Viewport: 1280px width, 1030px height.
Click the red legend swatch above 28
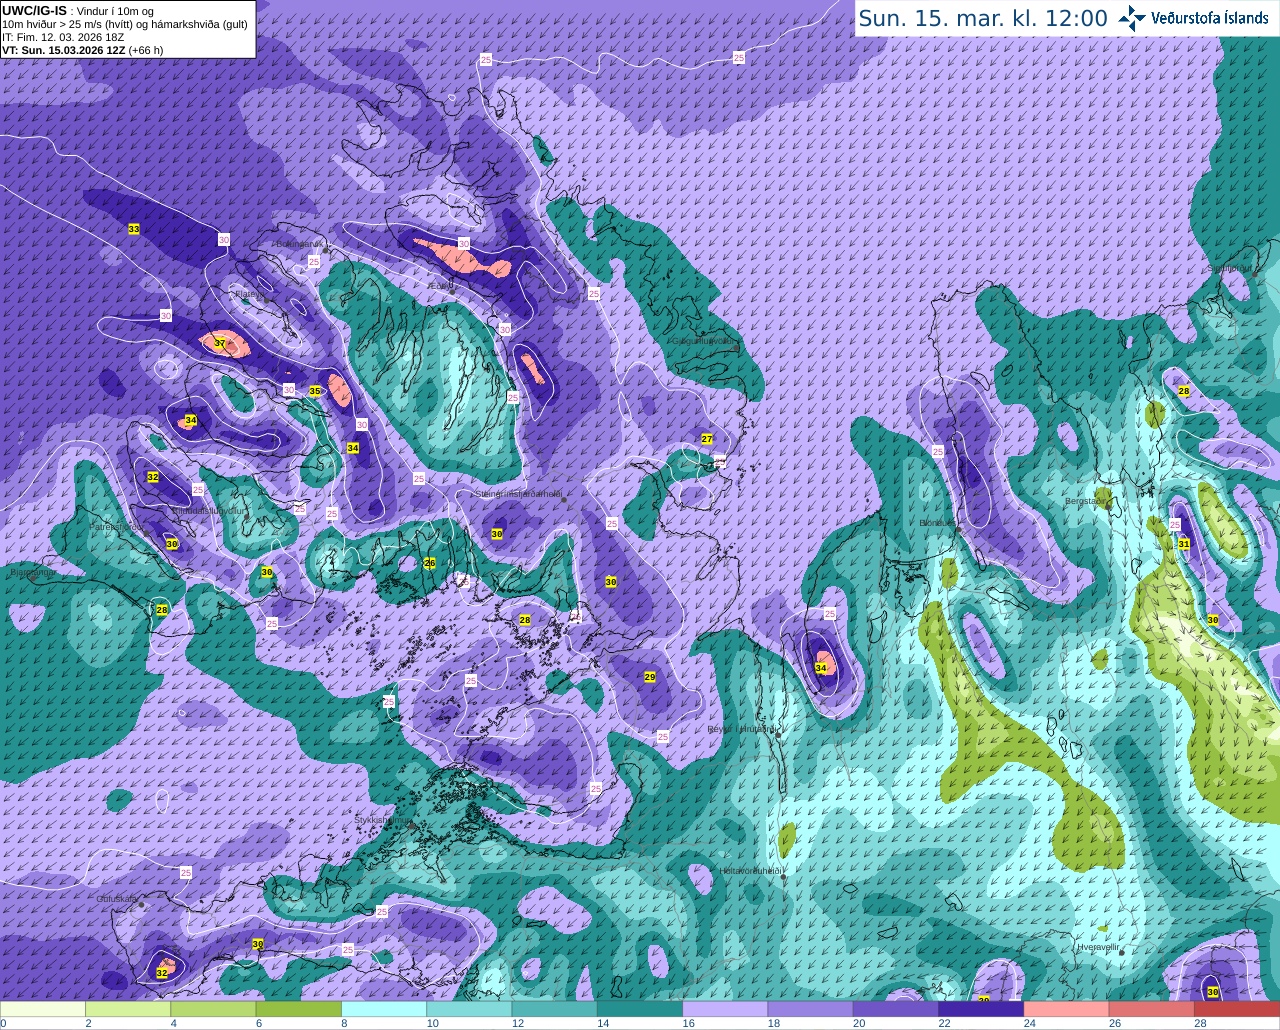(1237, 1009)
